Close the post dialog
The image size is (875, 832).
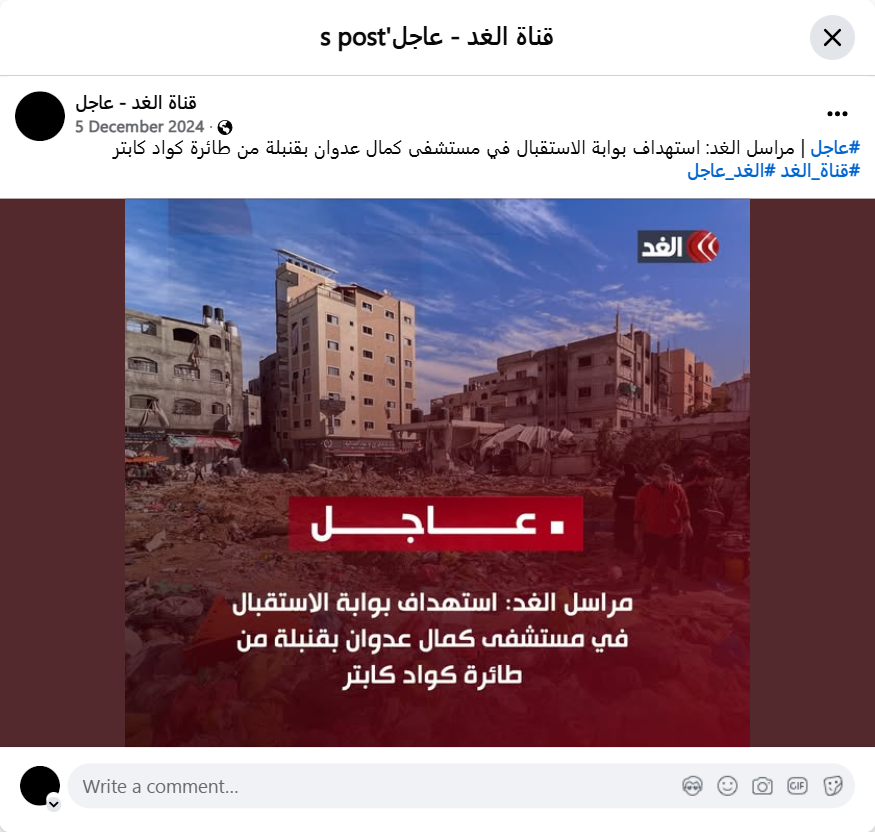click(x=832, y=38)
